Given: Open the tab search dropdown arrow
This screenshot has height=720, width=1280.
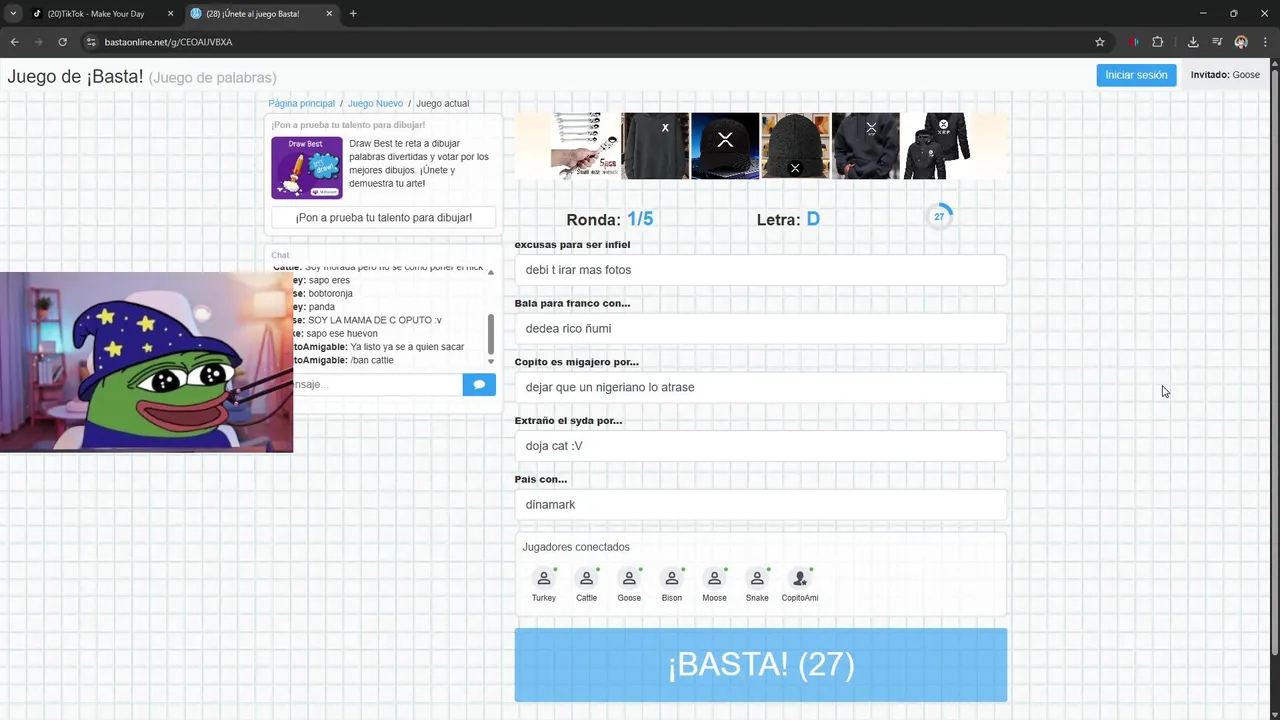Looking at the screenshot, I should pyautogui.click(x=13, y=14).
